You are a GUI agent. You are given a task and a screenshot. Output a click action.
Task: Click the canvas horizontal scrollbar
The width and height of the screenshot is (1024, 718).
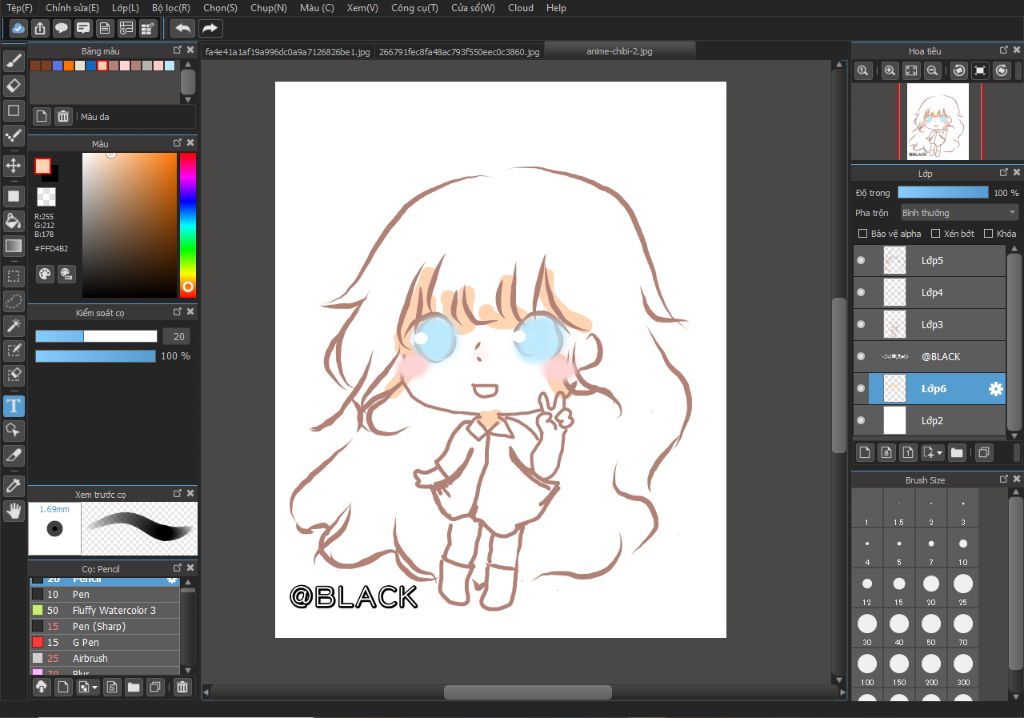point(528,692)
